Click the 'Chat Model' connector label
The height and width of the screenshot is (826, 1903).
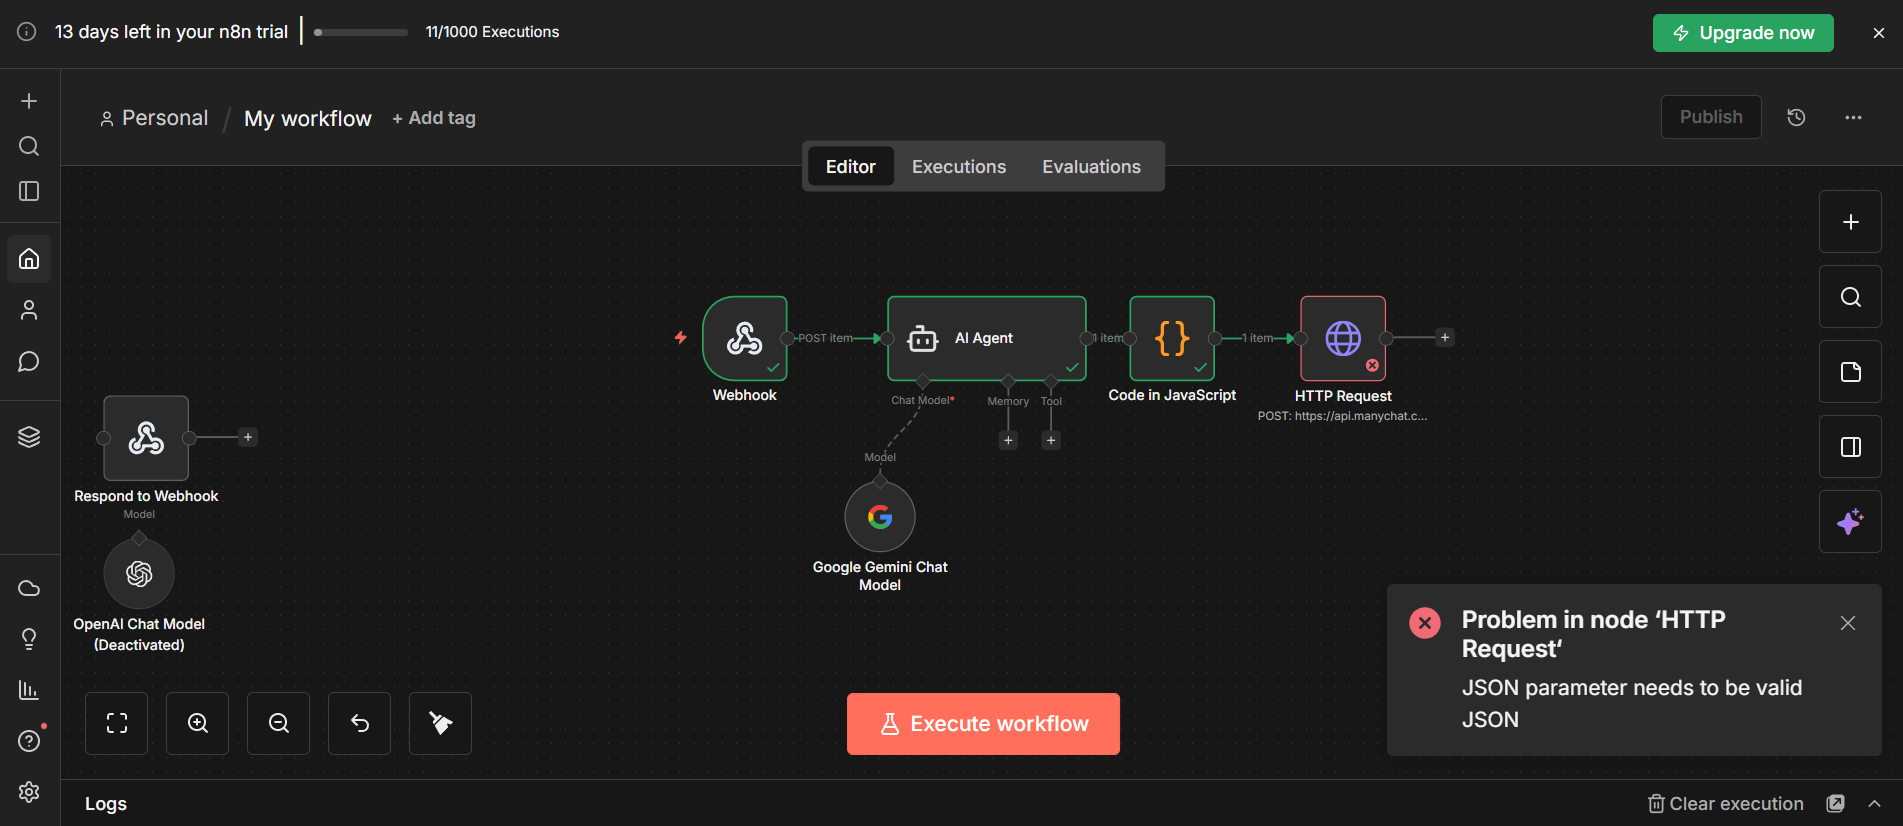tap(923, 400)
